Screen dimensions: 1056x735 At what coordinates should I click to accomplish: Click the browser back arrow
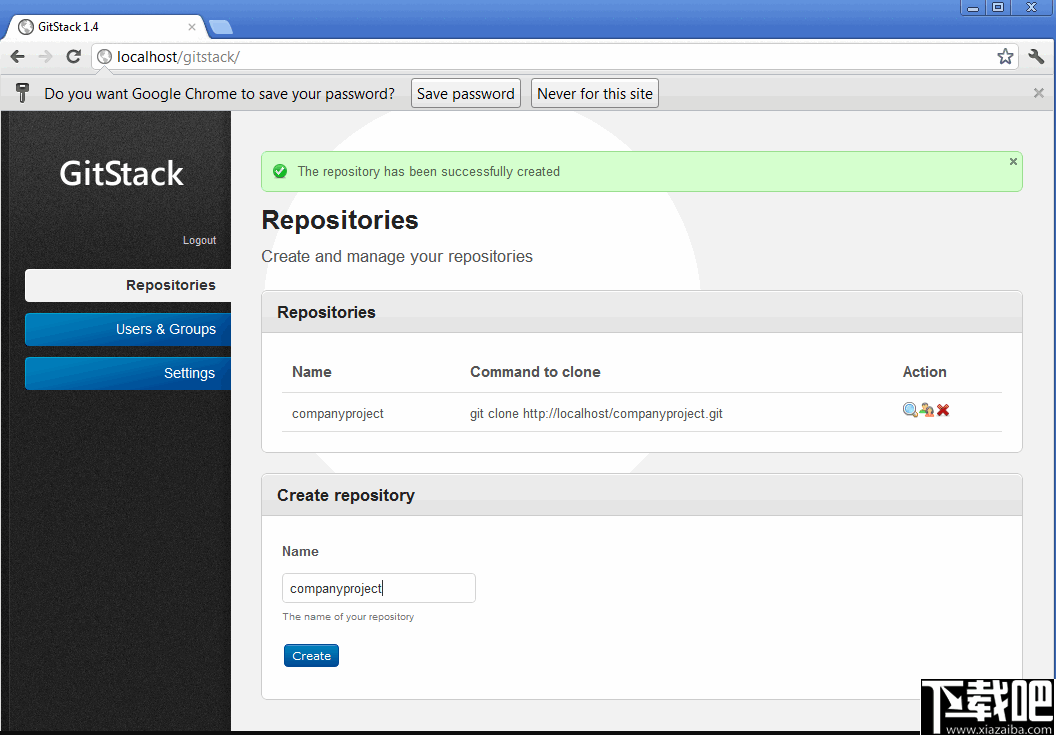coord(18,57)
